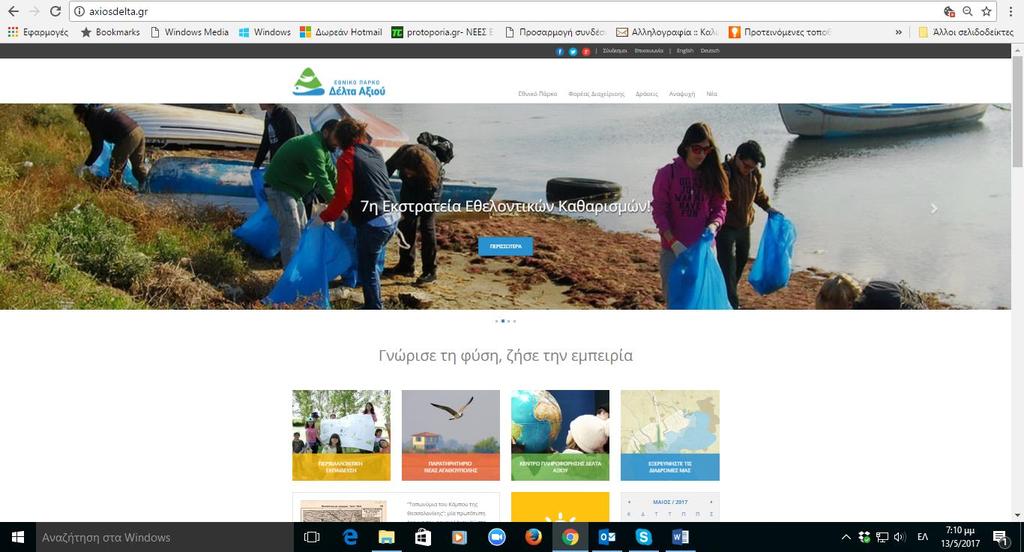Click Δέλτα Αξιού park logo
The width and height of the screenshot is (1024, 552).
click(339, 82)
